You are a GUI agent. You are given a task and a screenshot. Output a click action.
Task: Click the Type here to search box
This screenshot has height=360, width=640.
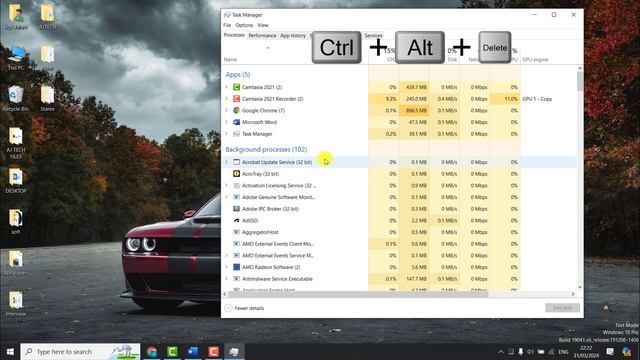[x=80, y=351]
